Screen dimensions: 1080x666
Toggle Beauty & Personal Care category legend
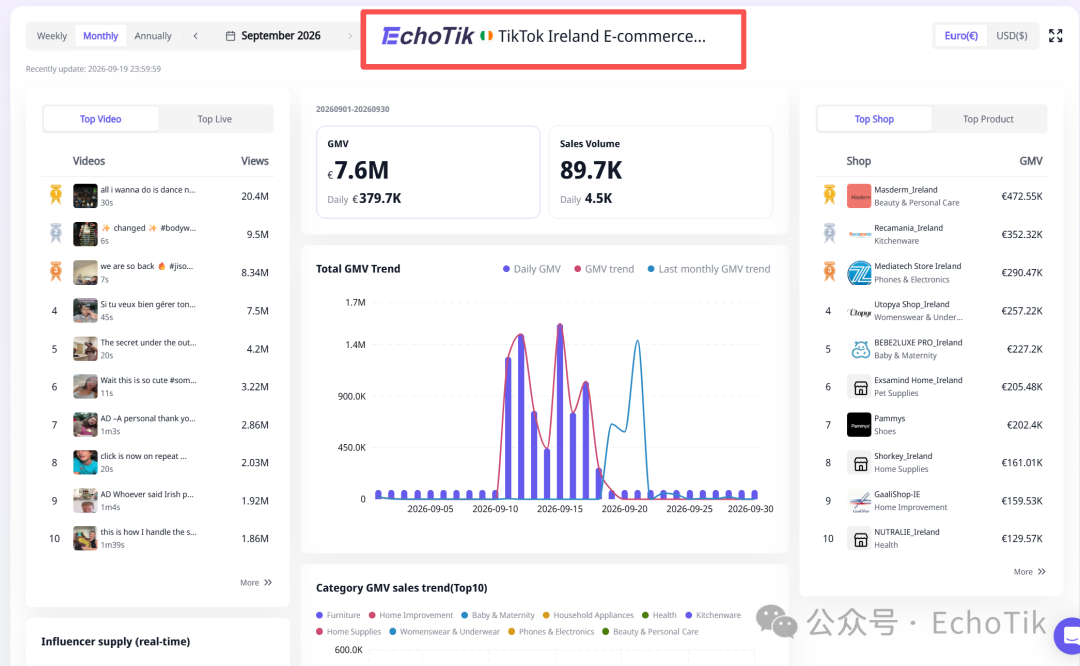650,632
